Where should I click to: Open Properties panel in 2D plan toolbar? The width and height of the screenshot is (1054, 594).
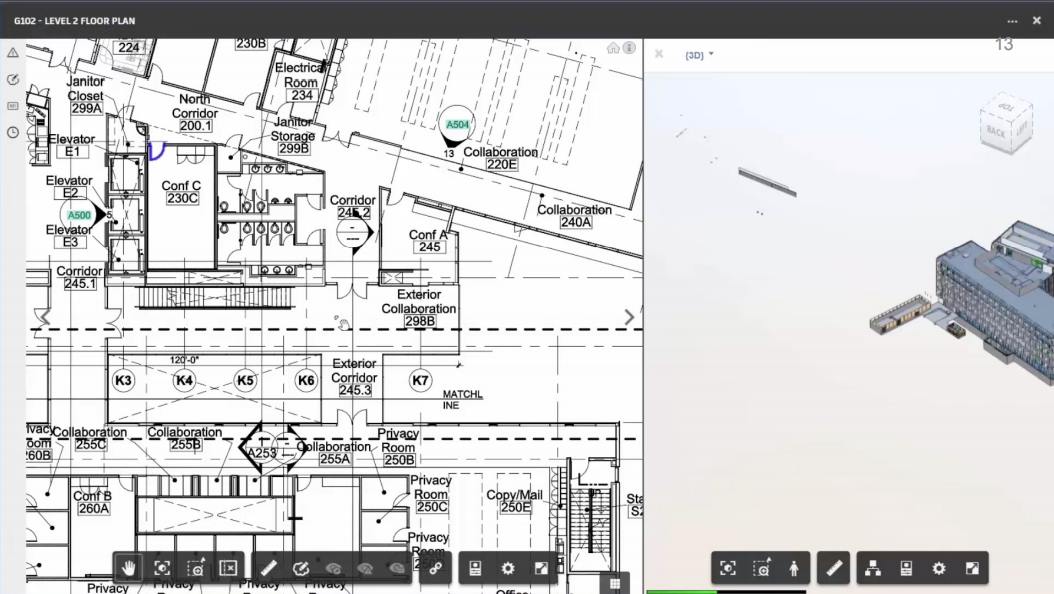475,568
